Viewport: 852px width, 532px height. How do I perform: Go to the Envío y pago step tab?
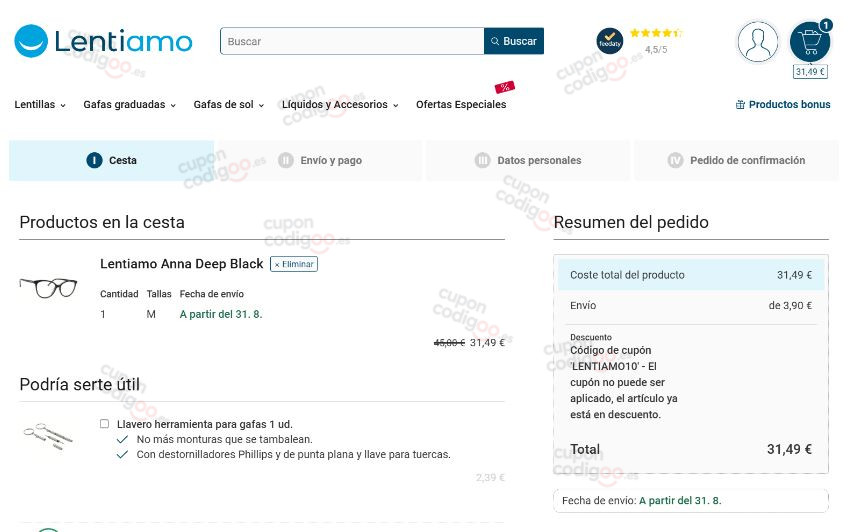click(x=320, y=160)
